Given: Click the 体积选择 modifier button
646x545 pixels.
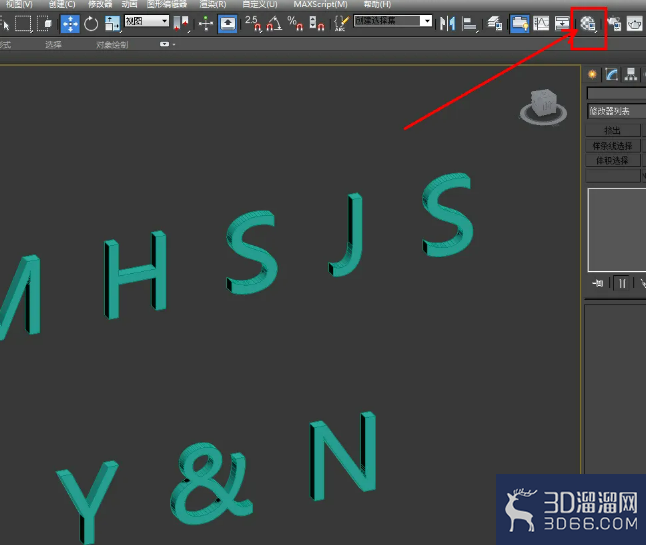Looking at the screenshot, I should coord(613,160).
